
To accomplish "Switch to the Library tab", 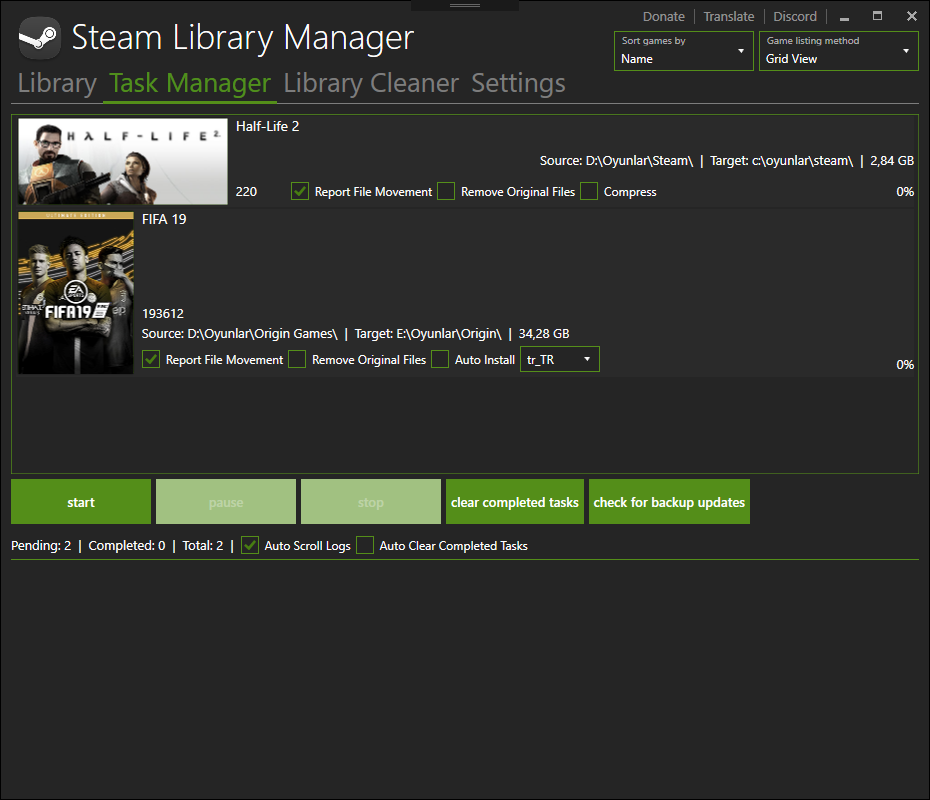I will pos(57,84).
